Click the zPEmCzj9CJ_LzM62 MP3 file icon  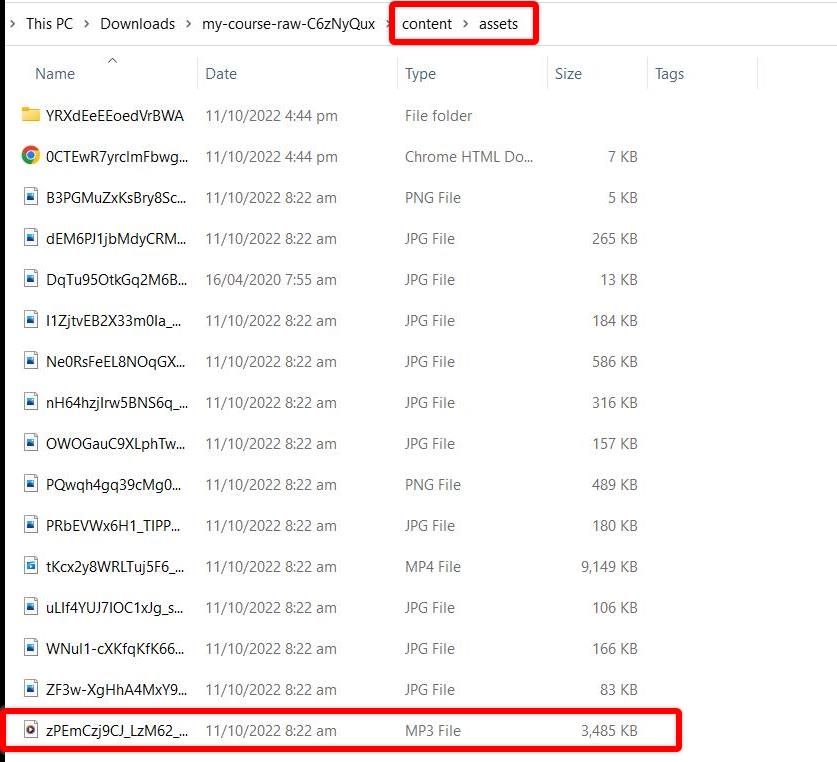tap(31, 729)
